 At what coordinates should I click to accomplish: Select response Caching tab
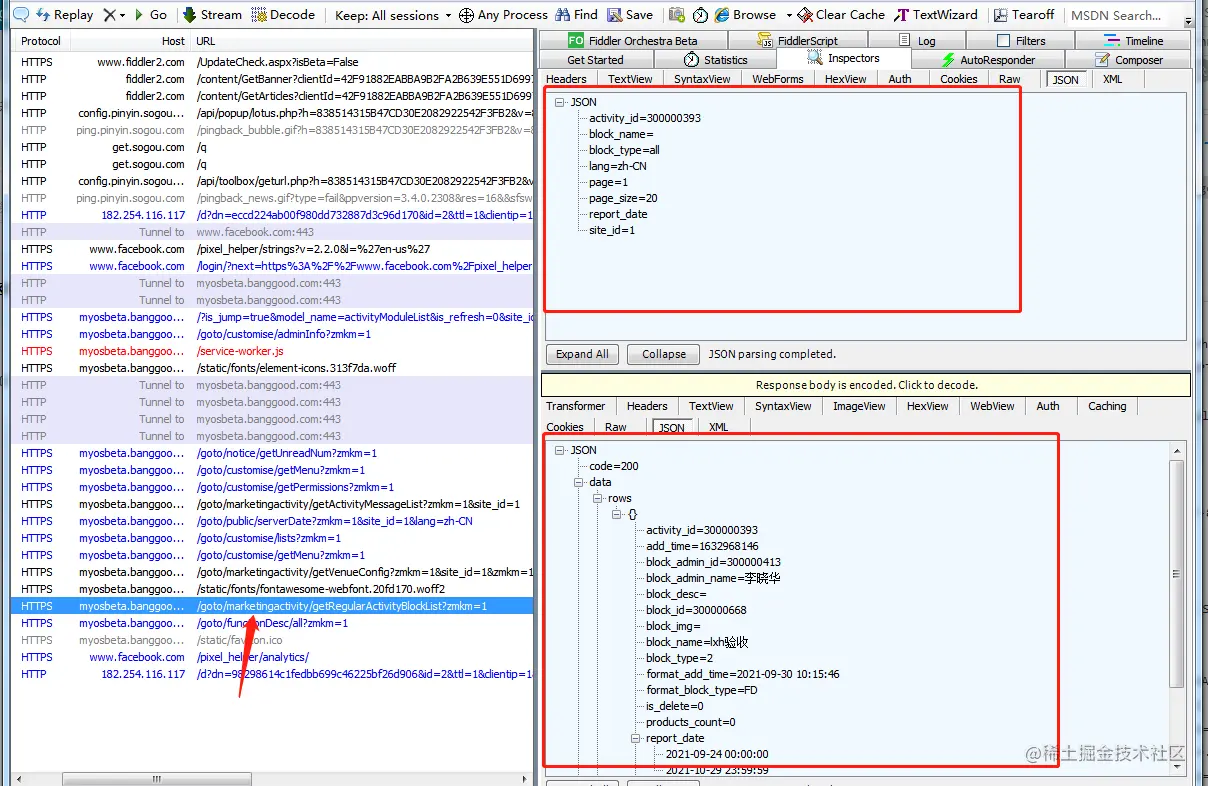[1107, 406]
